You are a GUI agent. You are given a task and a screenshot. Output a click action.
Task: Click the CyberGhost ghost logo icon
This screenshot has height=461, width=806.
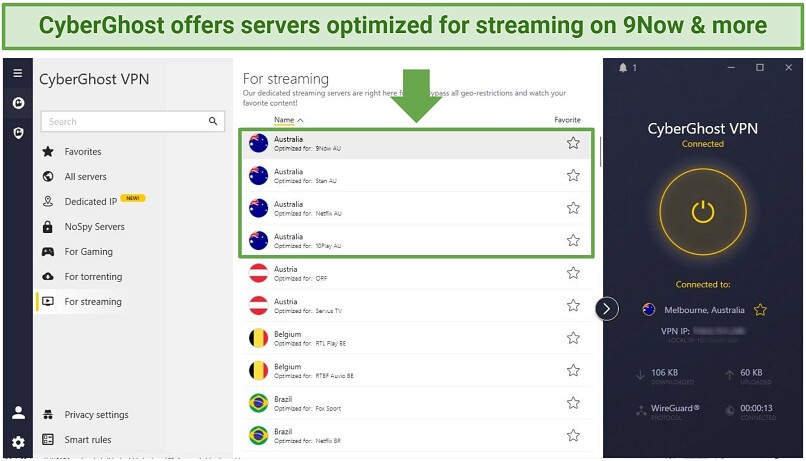point(19,103)
